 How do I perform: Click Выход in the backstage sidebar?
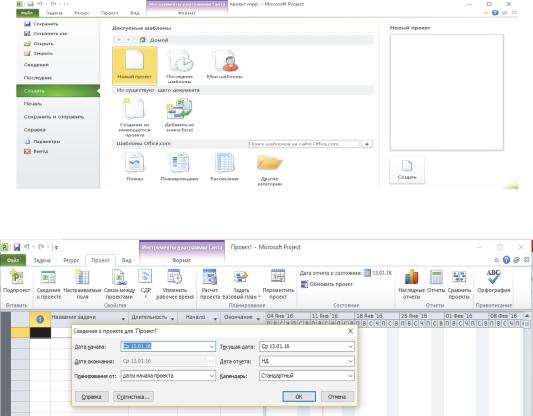pyautogui.click(x=36, y=151)
